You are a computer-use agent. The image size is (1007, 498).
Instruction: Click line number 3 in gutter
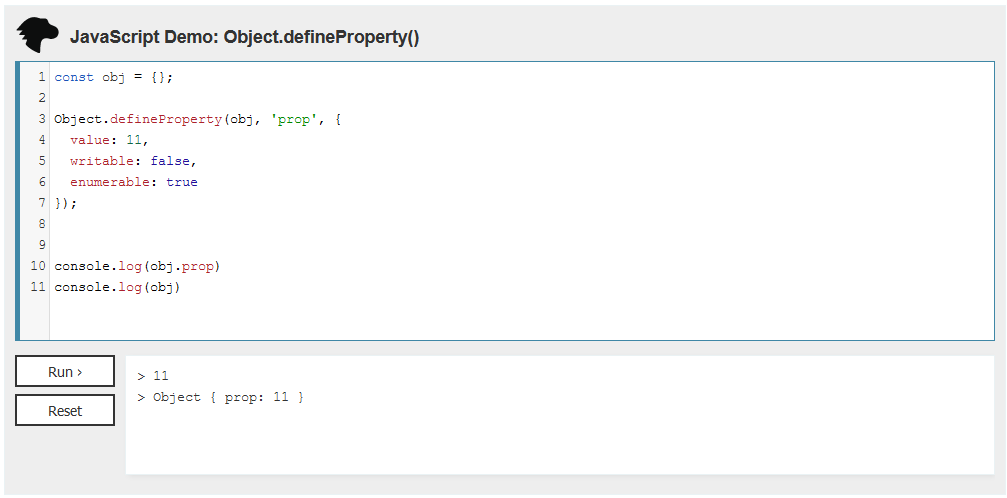point(41,119)
